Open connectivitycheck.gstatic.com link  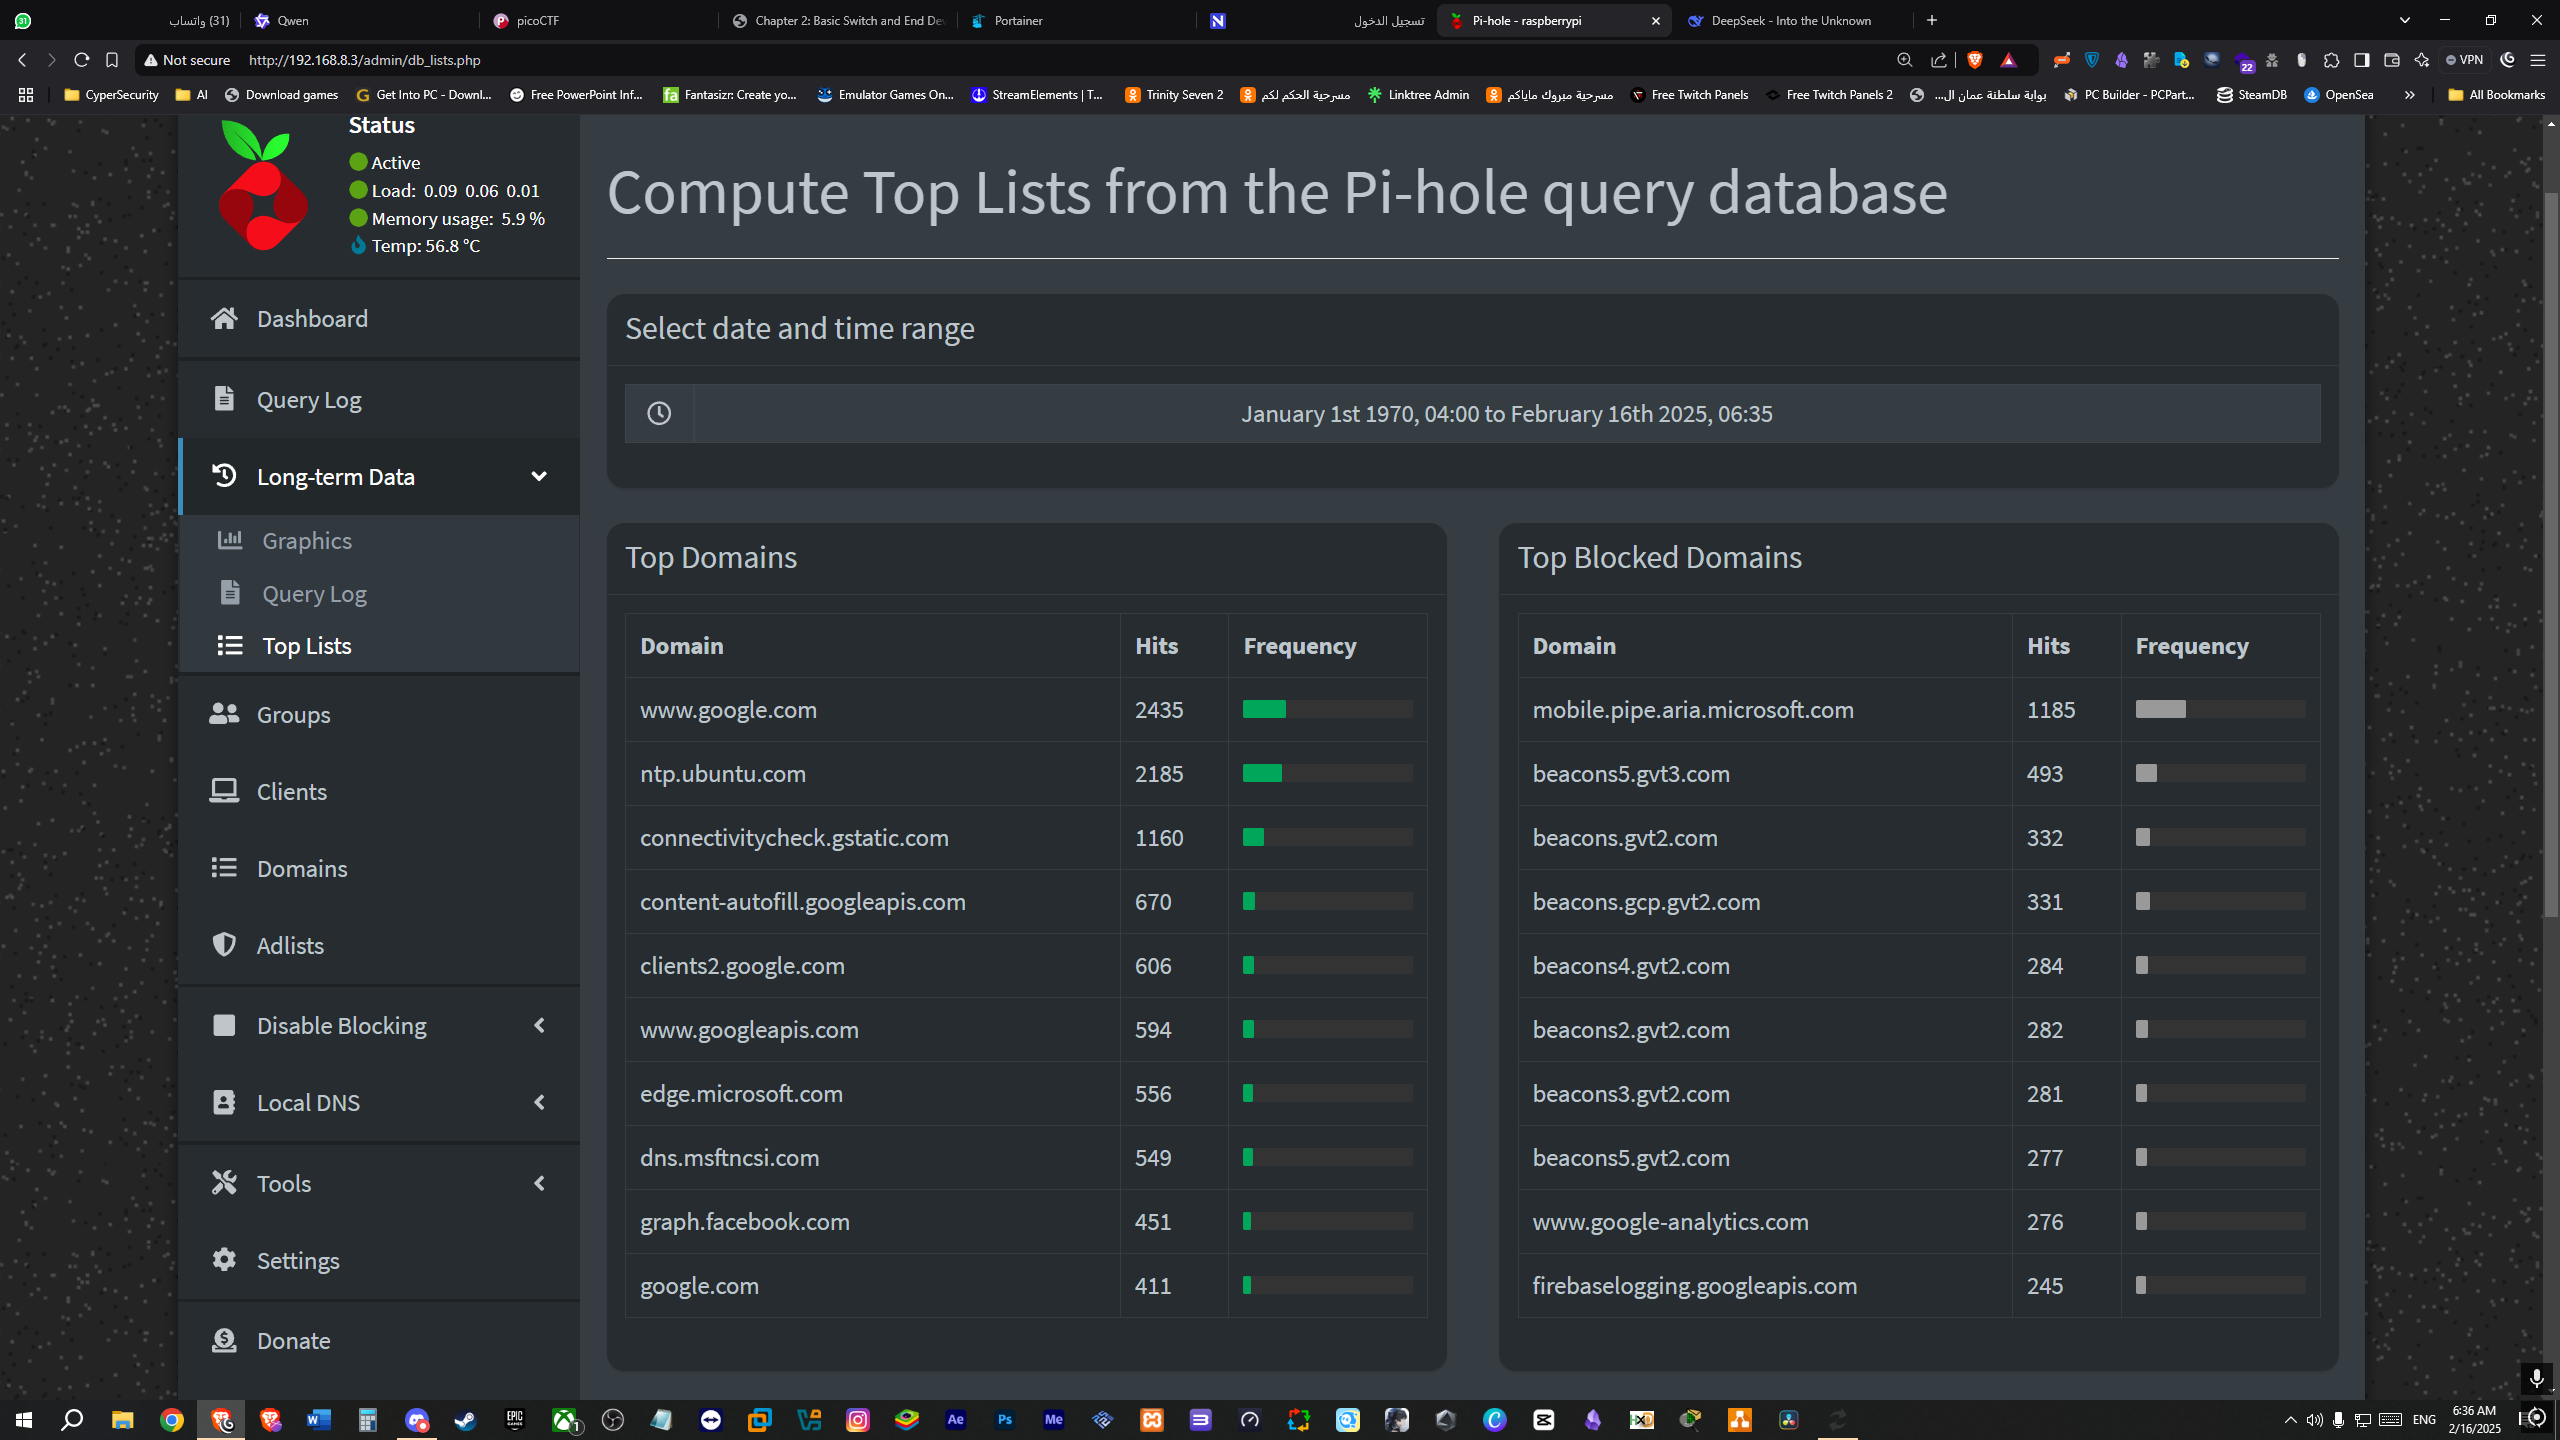[794, 837]
